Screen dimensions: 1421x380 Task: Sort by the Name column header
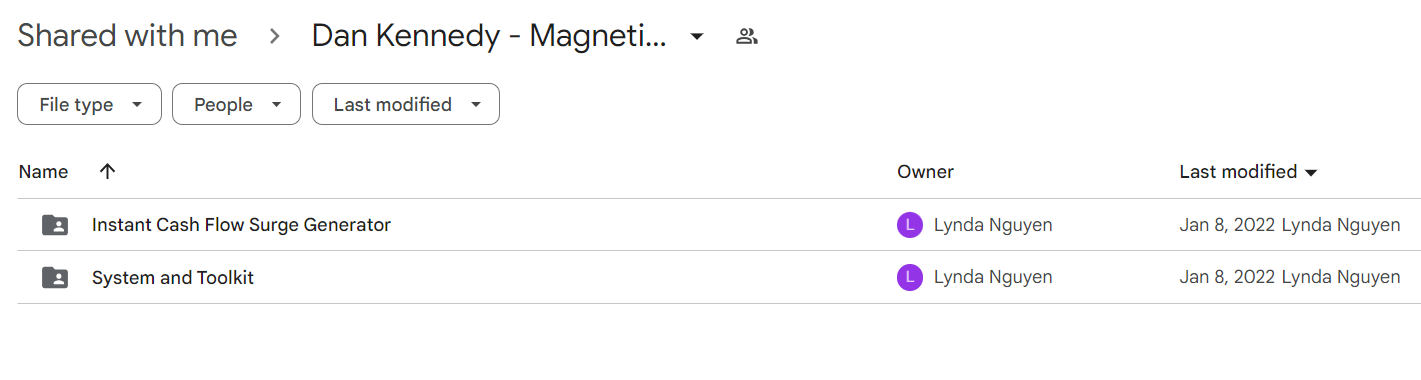click(44, 172)
